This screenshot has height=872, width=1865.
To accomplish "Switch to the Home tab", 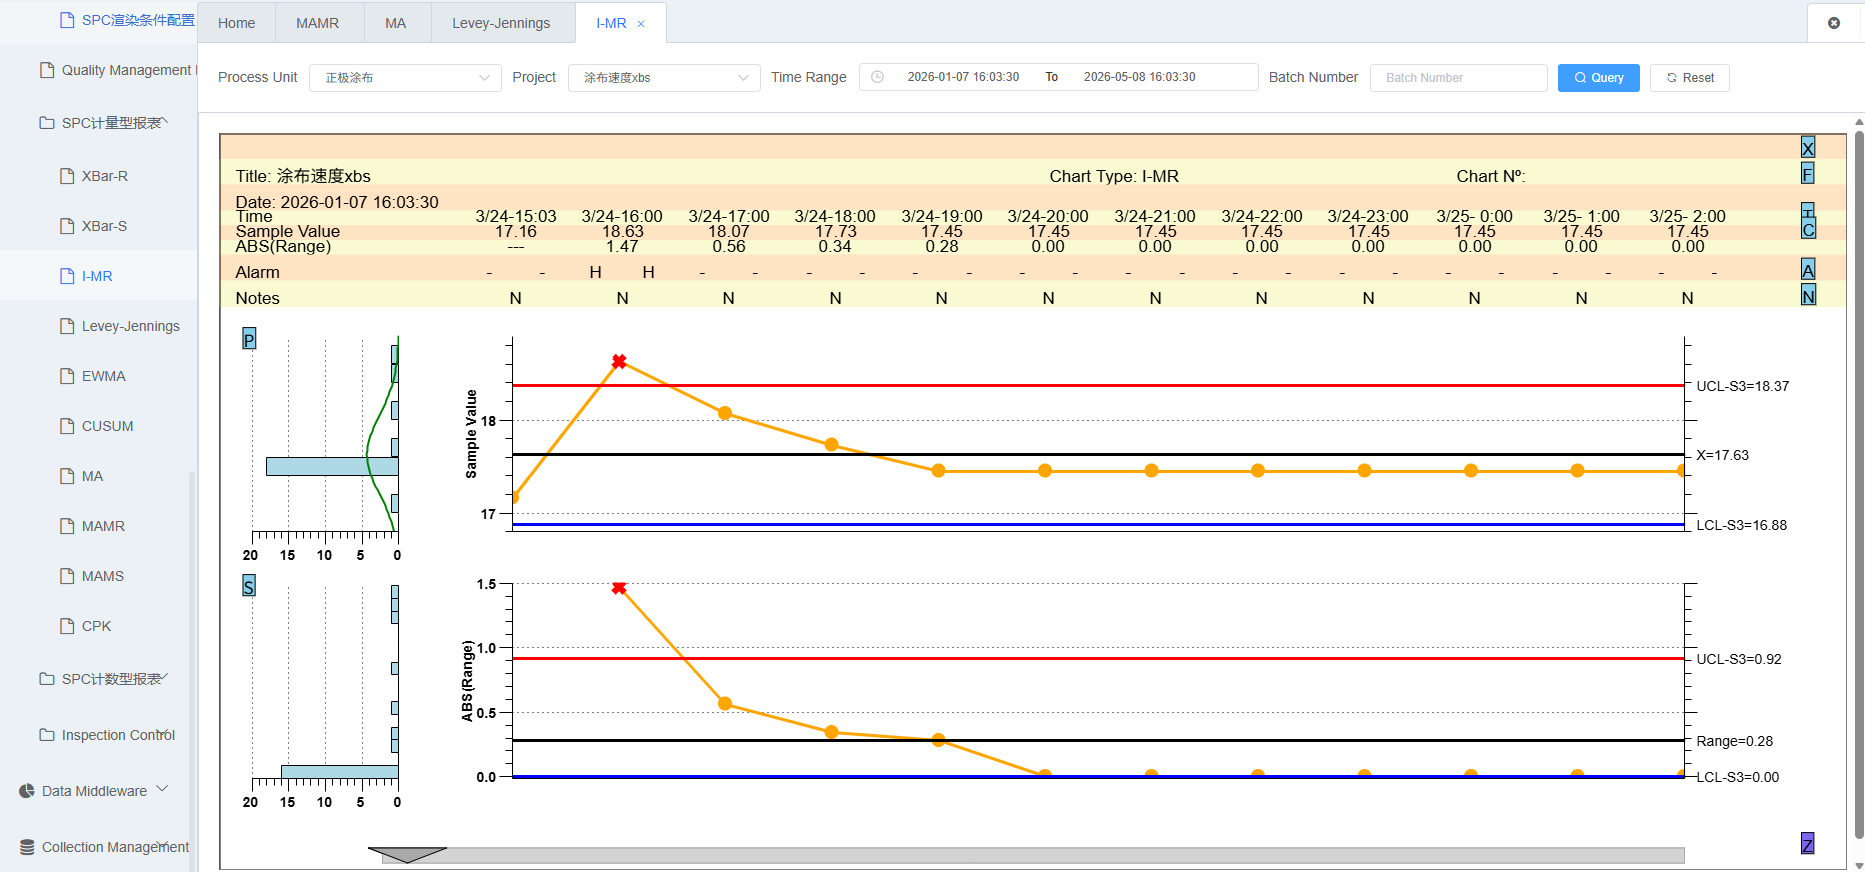I will point(237,23).
